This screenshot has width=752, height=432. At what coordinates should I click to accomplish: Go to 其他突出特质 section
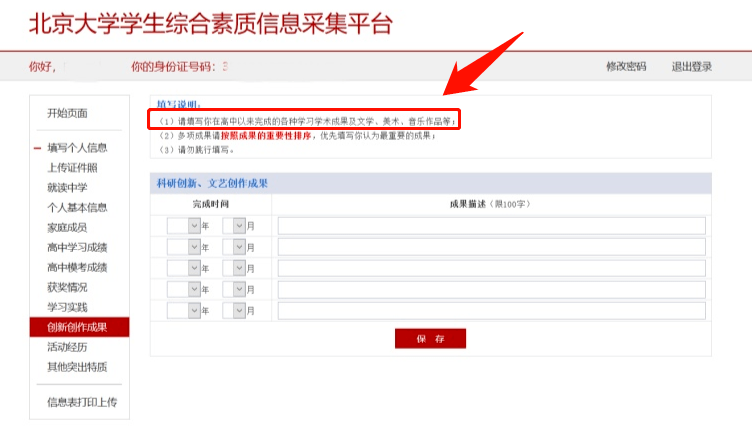tap(77, 367)
